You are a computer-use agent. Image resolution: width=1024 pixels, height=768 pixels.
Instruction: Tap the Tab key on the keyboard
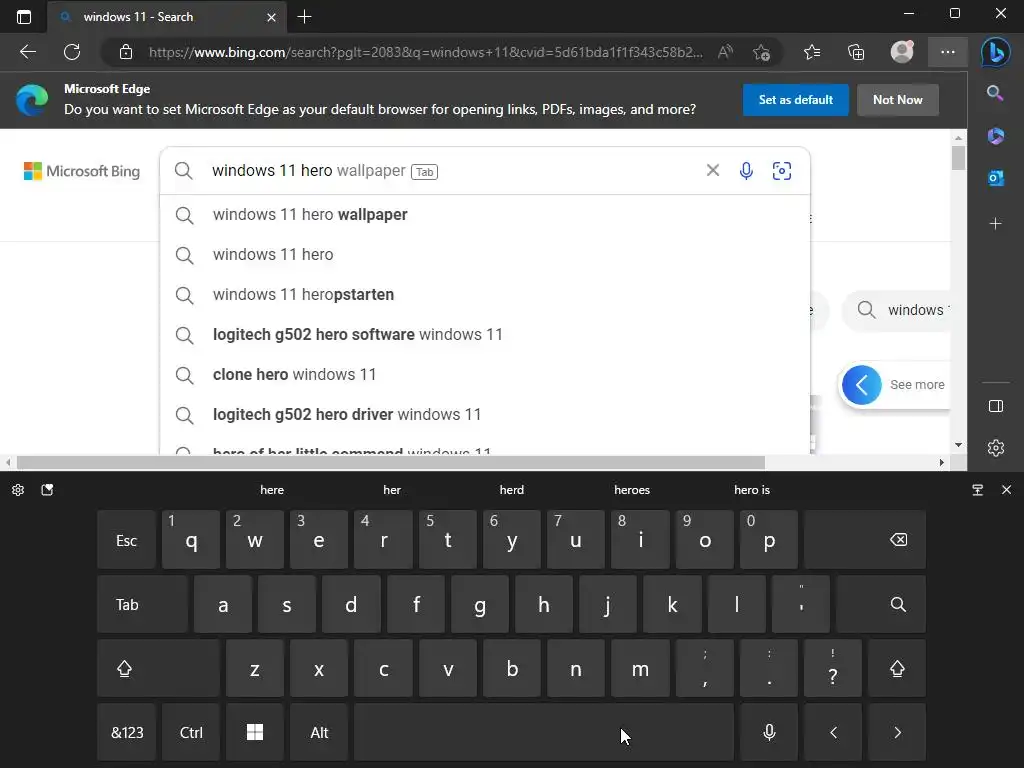142,604
